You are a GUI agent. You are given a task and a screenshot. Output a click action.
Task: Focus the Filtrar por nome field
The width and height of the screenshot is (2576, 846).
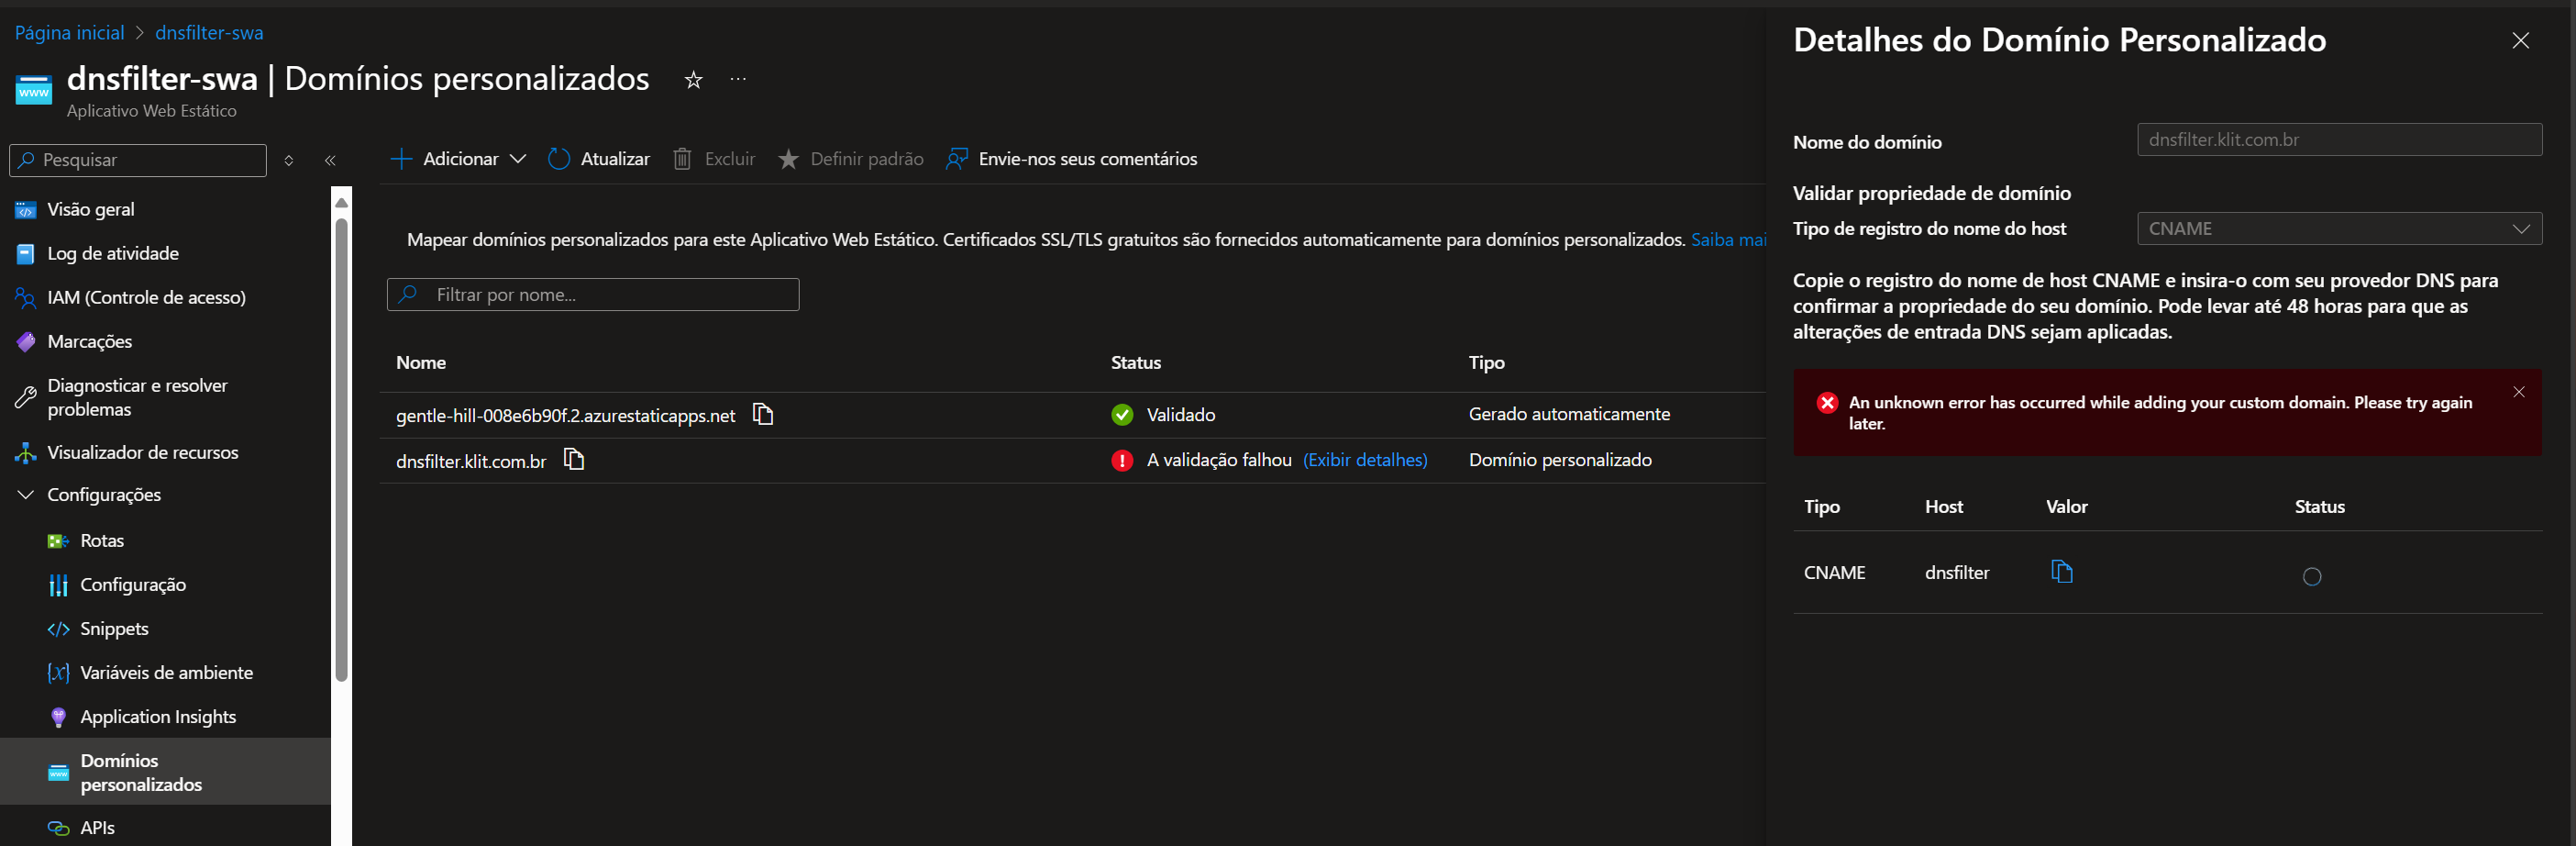click(593, 295)
